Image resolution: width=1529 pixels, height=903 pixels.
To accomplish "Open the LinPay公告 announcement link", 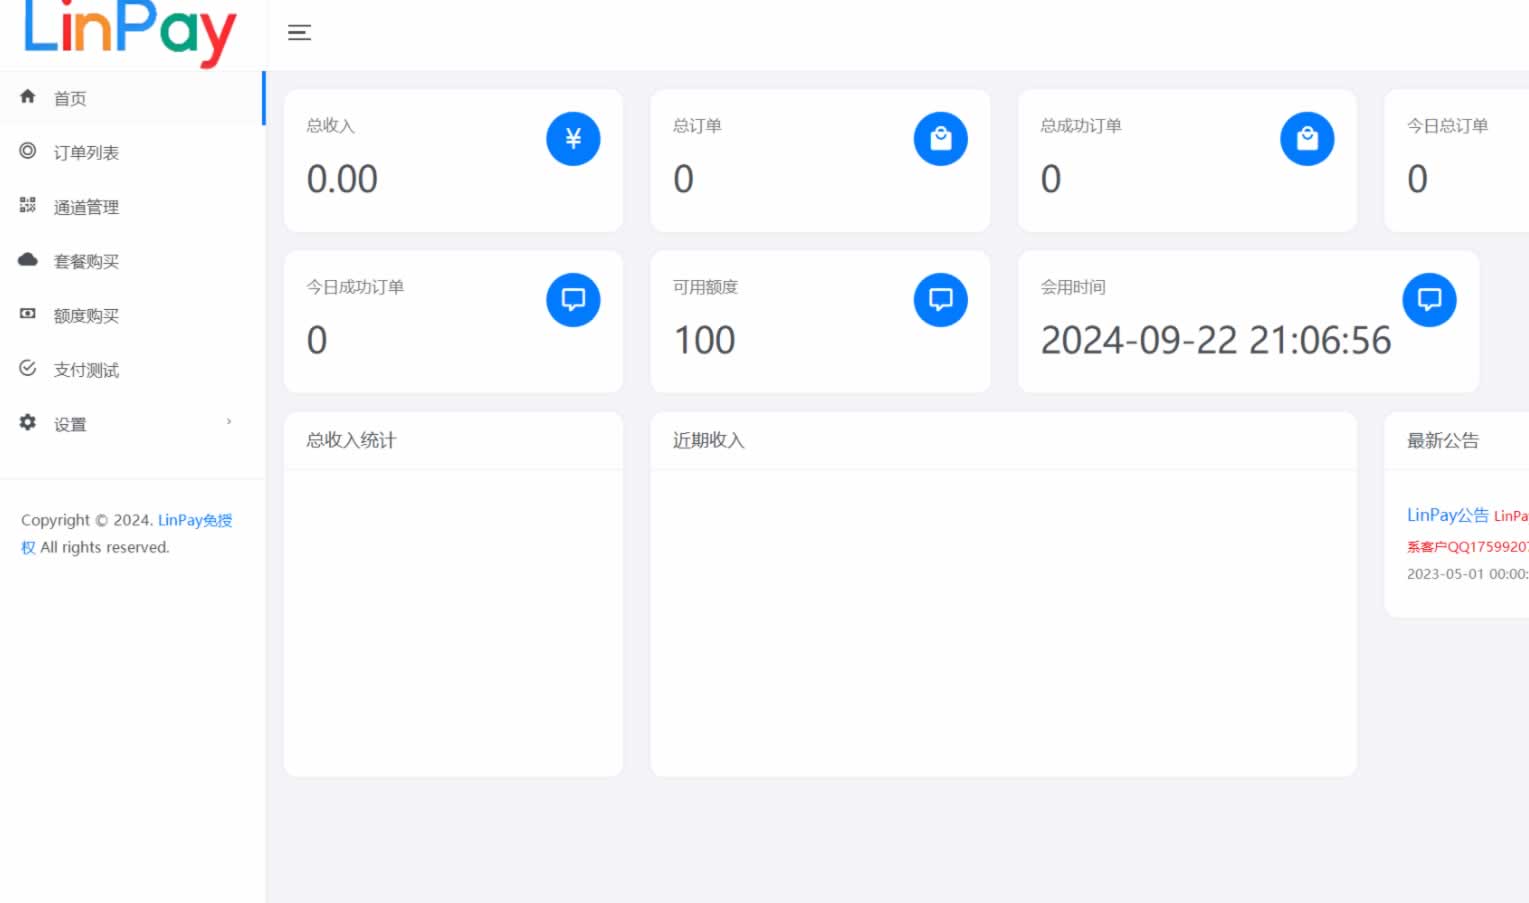I will point(1447,515).
